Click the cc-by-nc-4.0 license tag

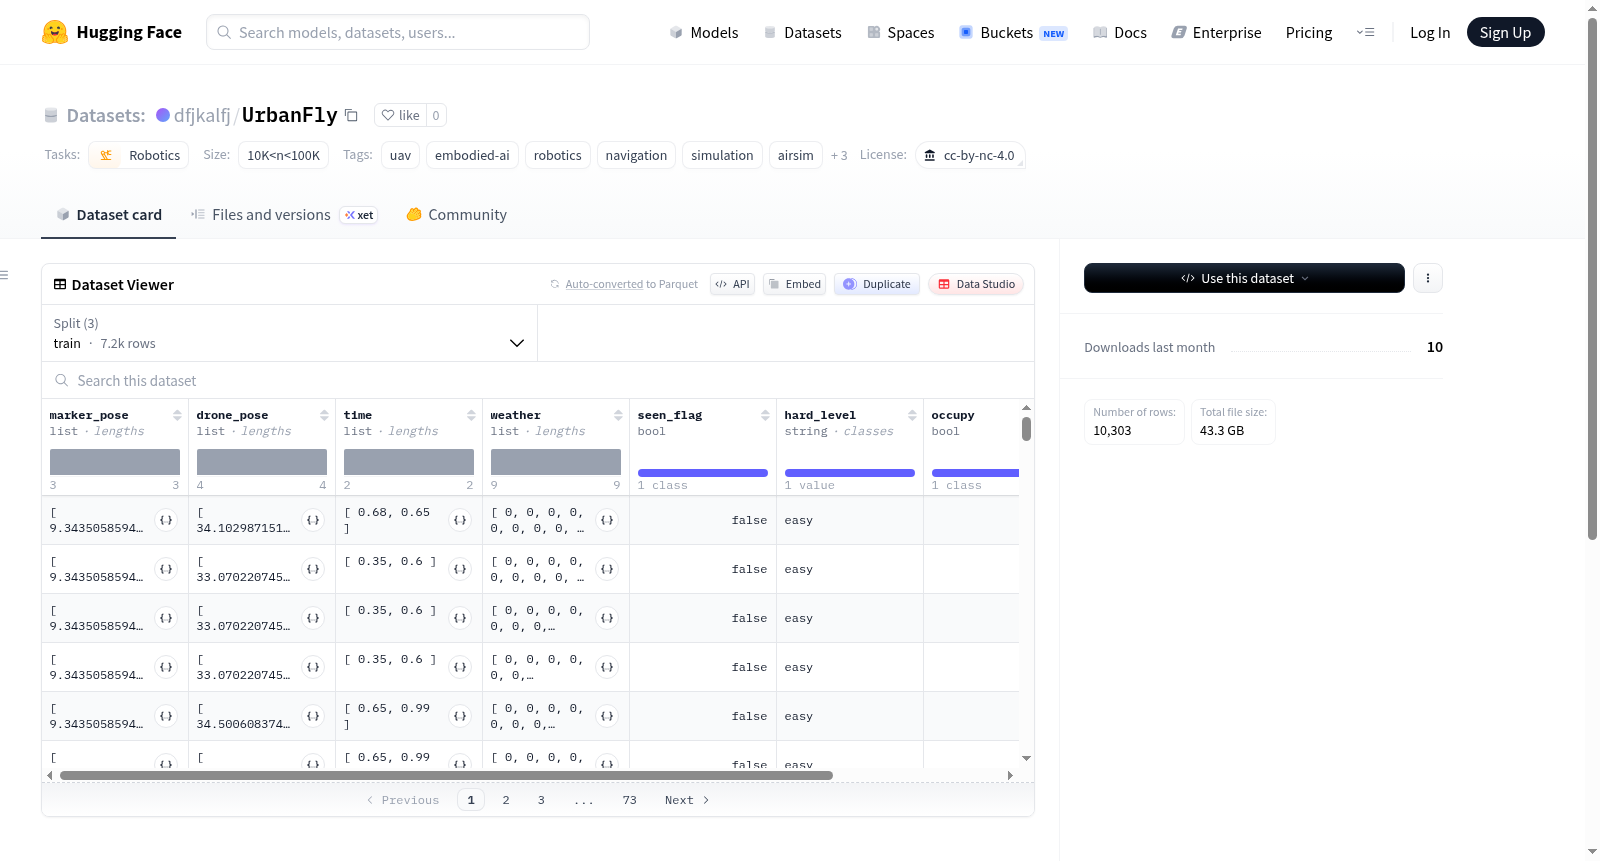tap(970, 155)
